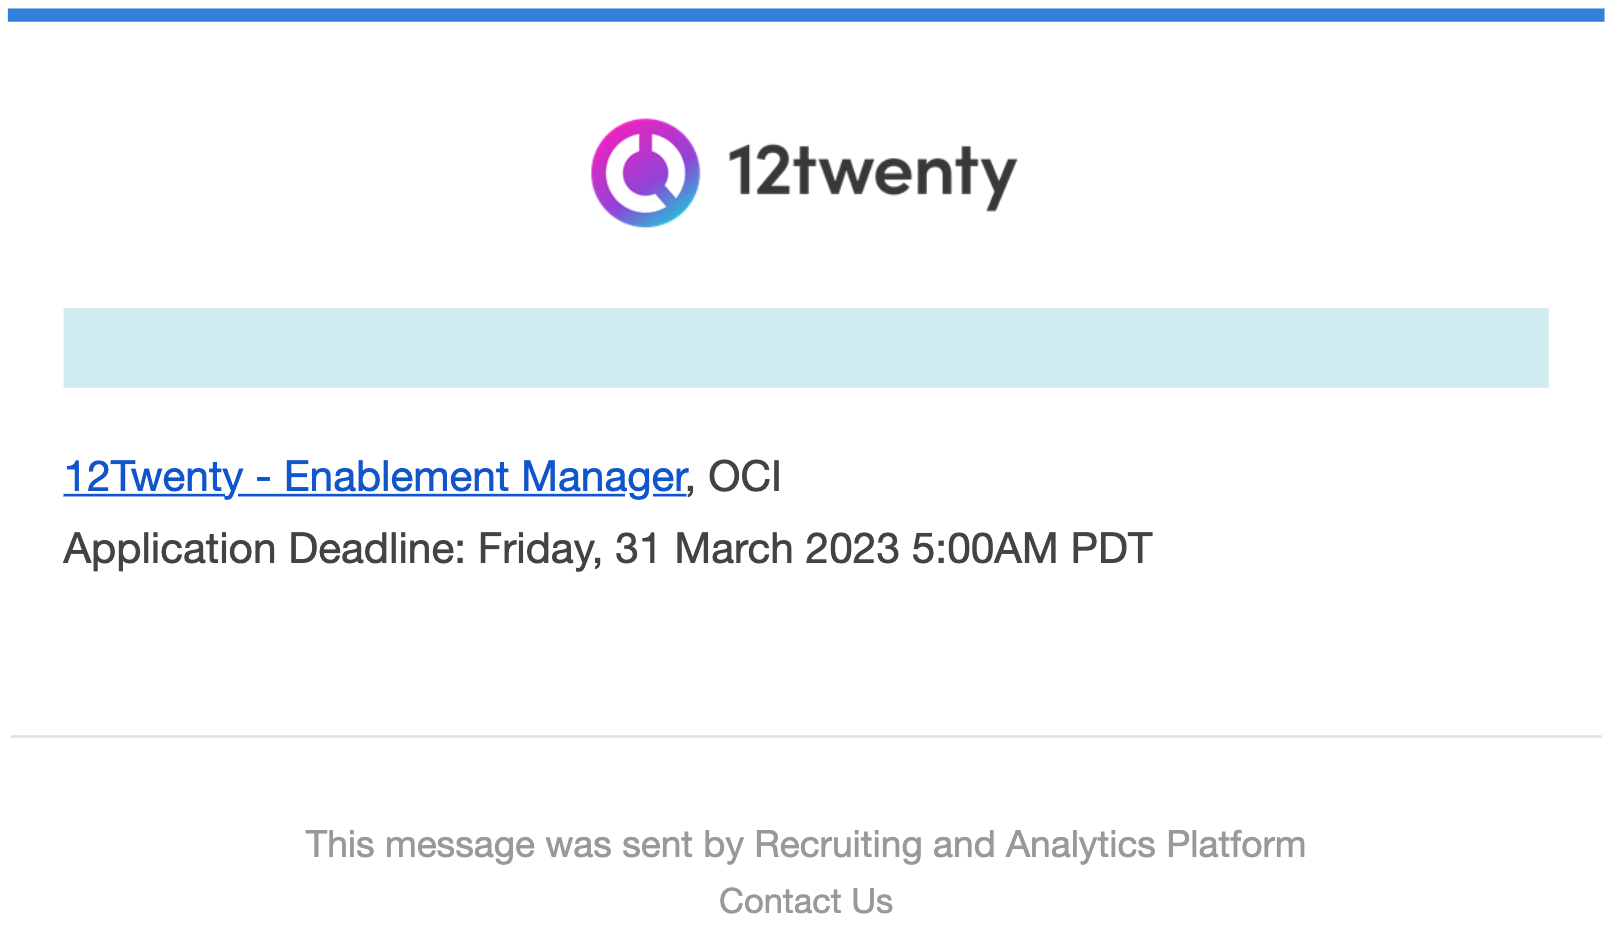Click the date 31 March 2023
1614x927 pixels.
pos(757,549)
